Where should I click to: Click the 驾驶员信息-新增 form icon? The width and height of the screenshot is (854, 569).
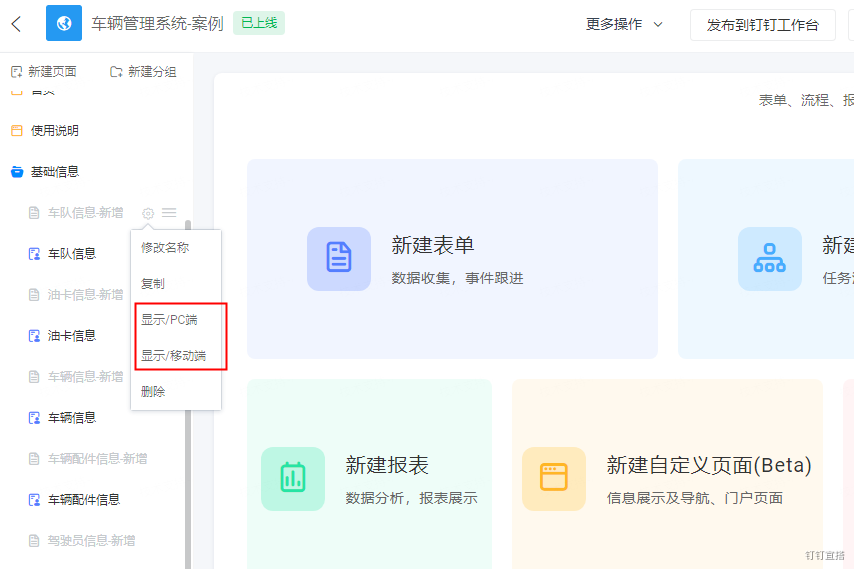34,541
